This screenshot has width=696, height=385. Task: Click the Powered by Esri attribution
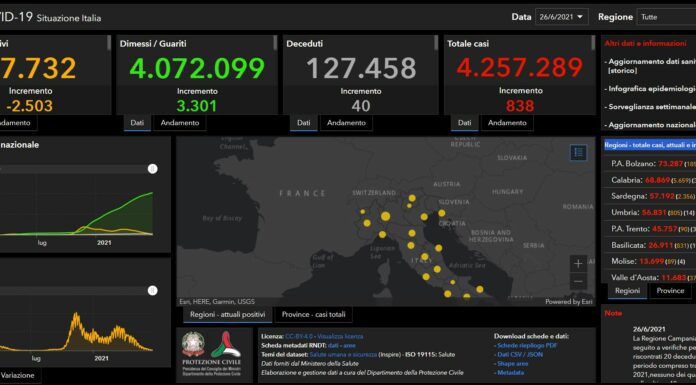pyautogui.click(x=569, y=302)
